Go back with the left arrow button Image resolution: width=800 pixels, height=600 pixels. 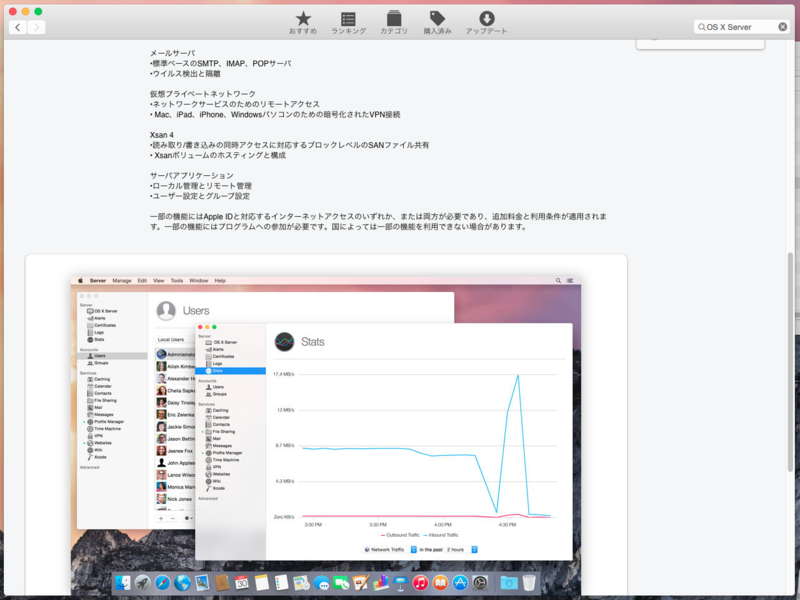point(18,27)
